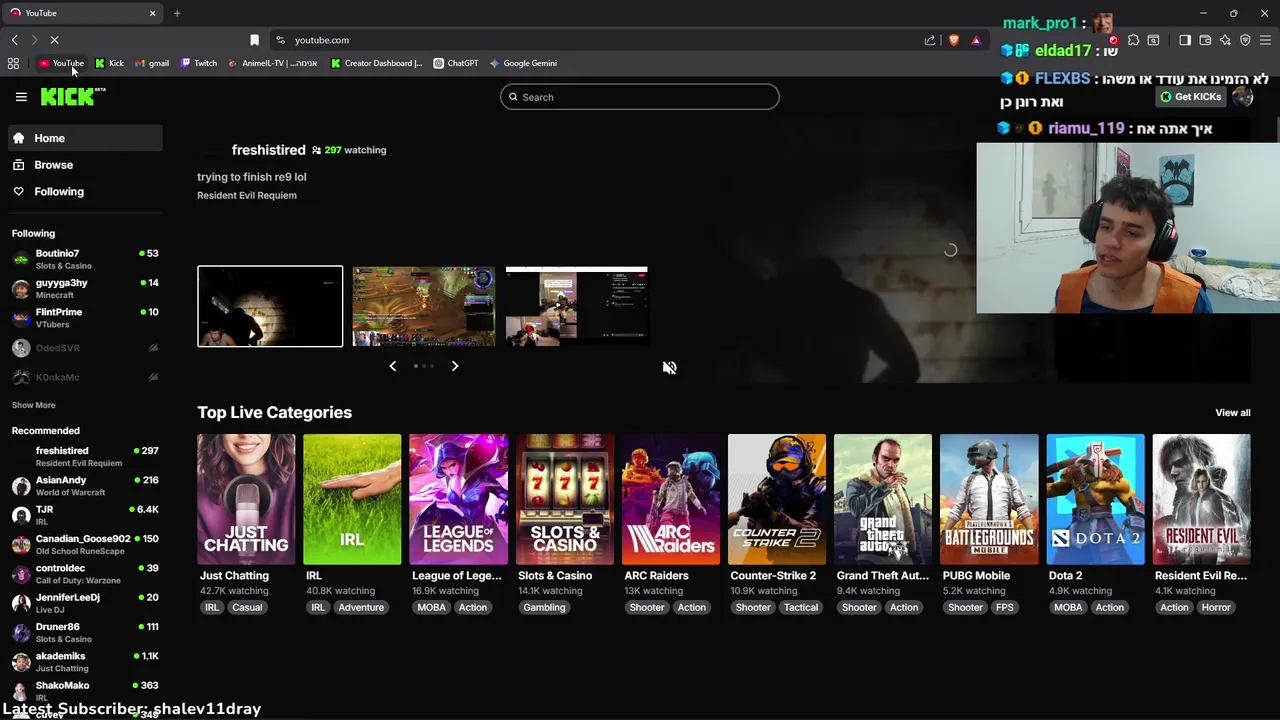Open League of Legends category card

[x=458, y=499]
